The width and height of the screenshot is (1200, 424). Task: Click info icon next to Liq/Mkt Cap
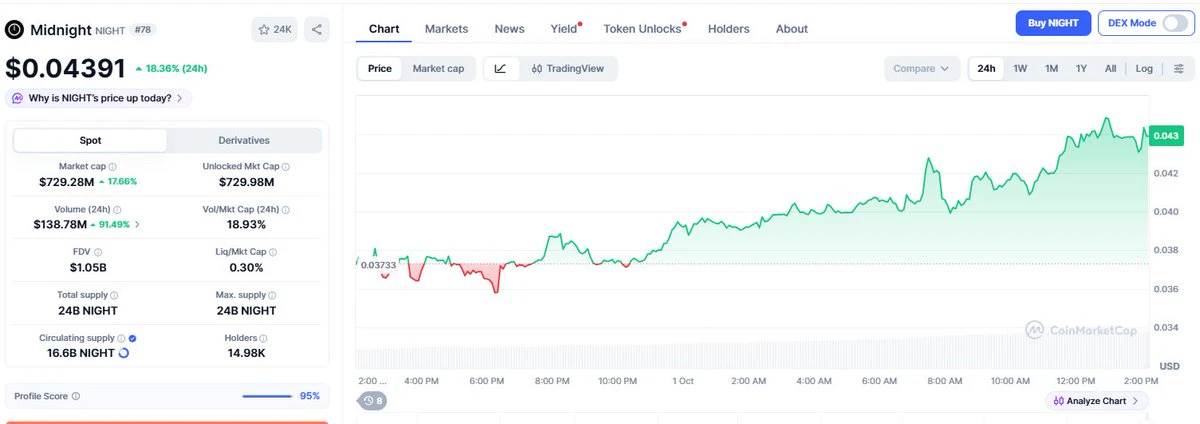coord(274,253)
